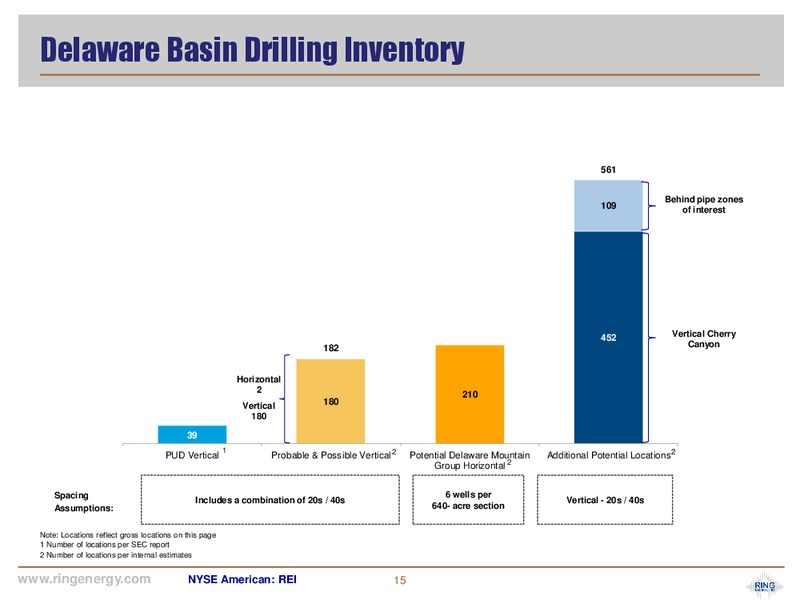Viewport: 800px width, 600px height.
Task: Click the Horizontal 2 annotation
Action: tap(259, 384)
